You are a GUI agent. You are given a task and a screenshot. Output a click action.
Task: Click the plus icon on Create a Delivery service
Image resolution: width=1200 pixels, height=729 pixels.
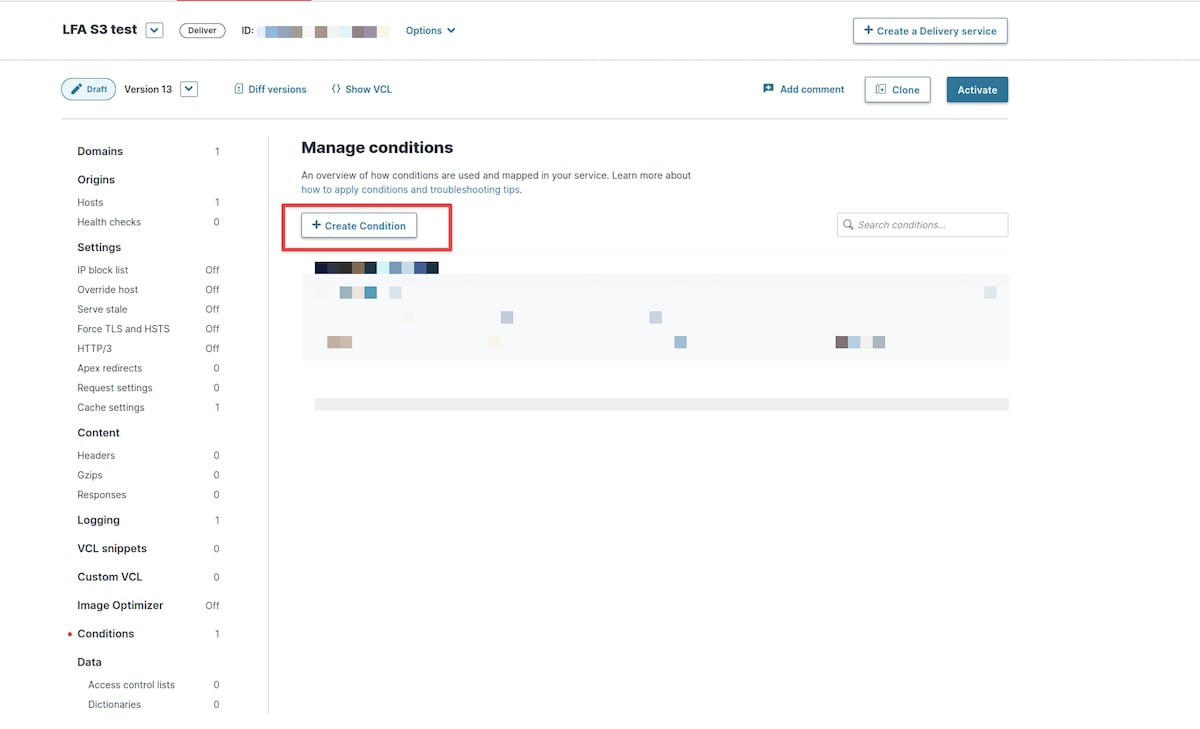click(x=868, y=30)
